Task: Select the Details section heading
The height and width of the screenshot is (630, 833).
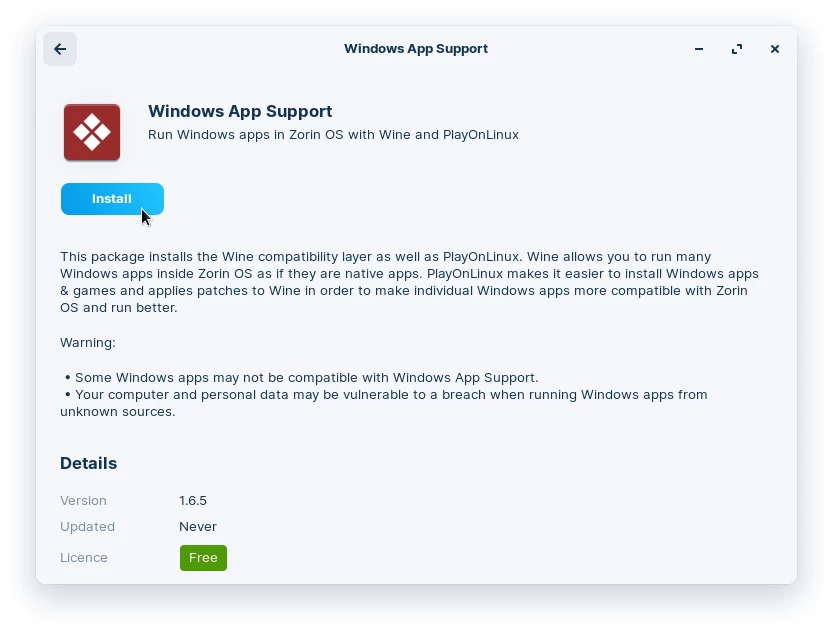Action: click(88, 463)
